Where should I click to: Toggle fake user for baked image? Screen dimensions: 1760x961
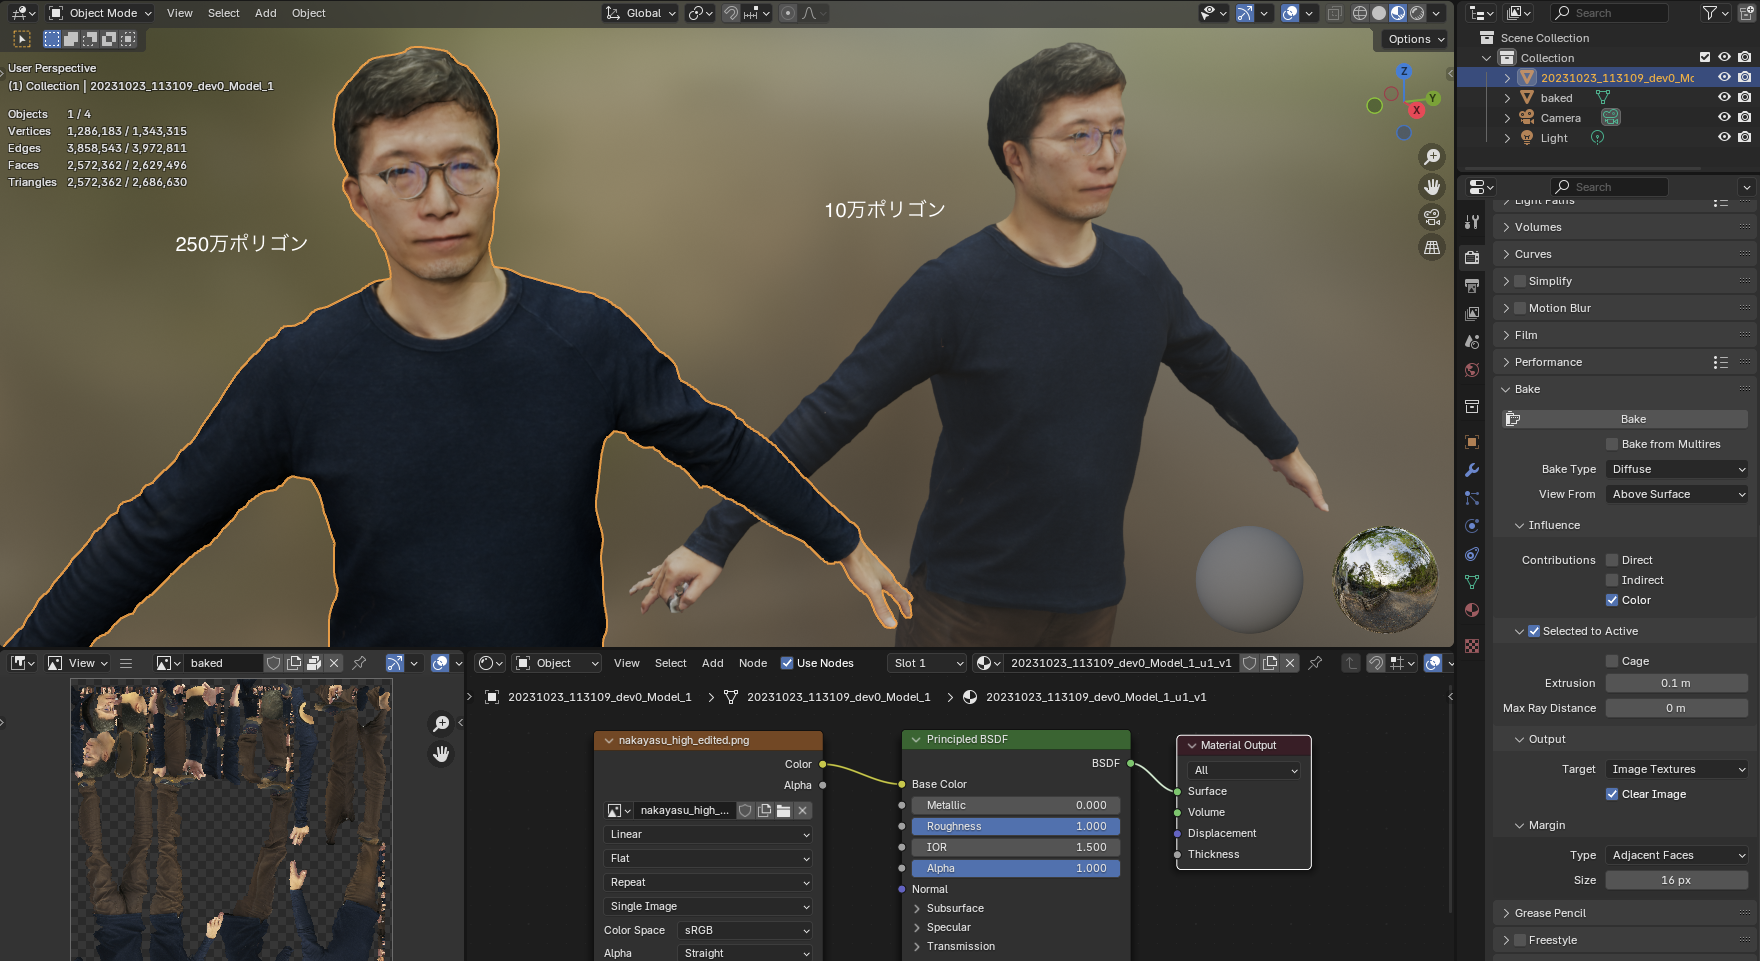pyautogui.click(x=273, y=663)
